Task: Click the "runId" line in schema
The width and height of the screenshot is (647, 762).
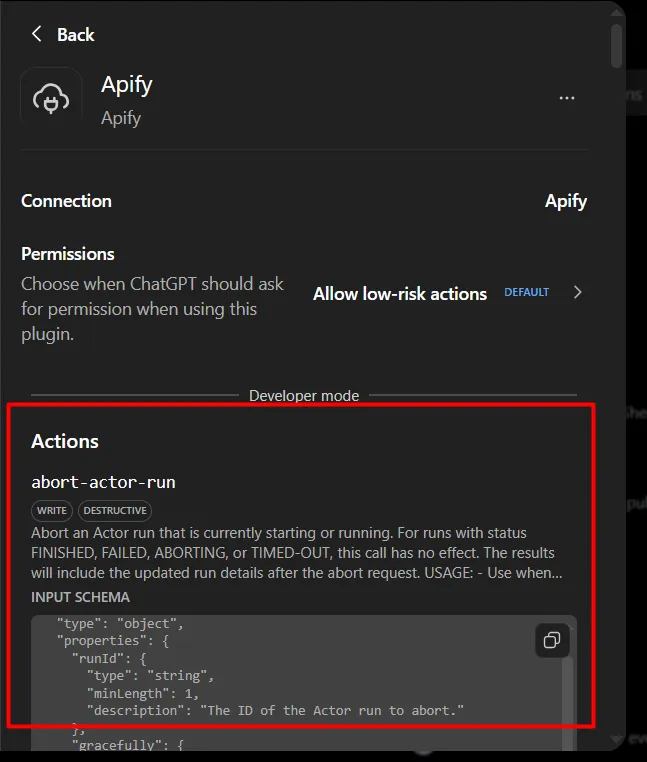Action: [x=109, y=658]
